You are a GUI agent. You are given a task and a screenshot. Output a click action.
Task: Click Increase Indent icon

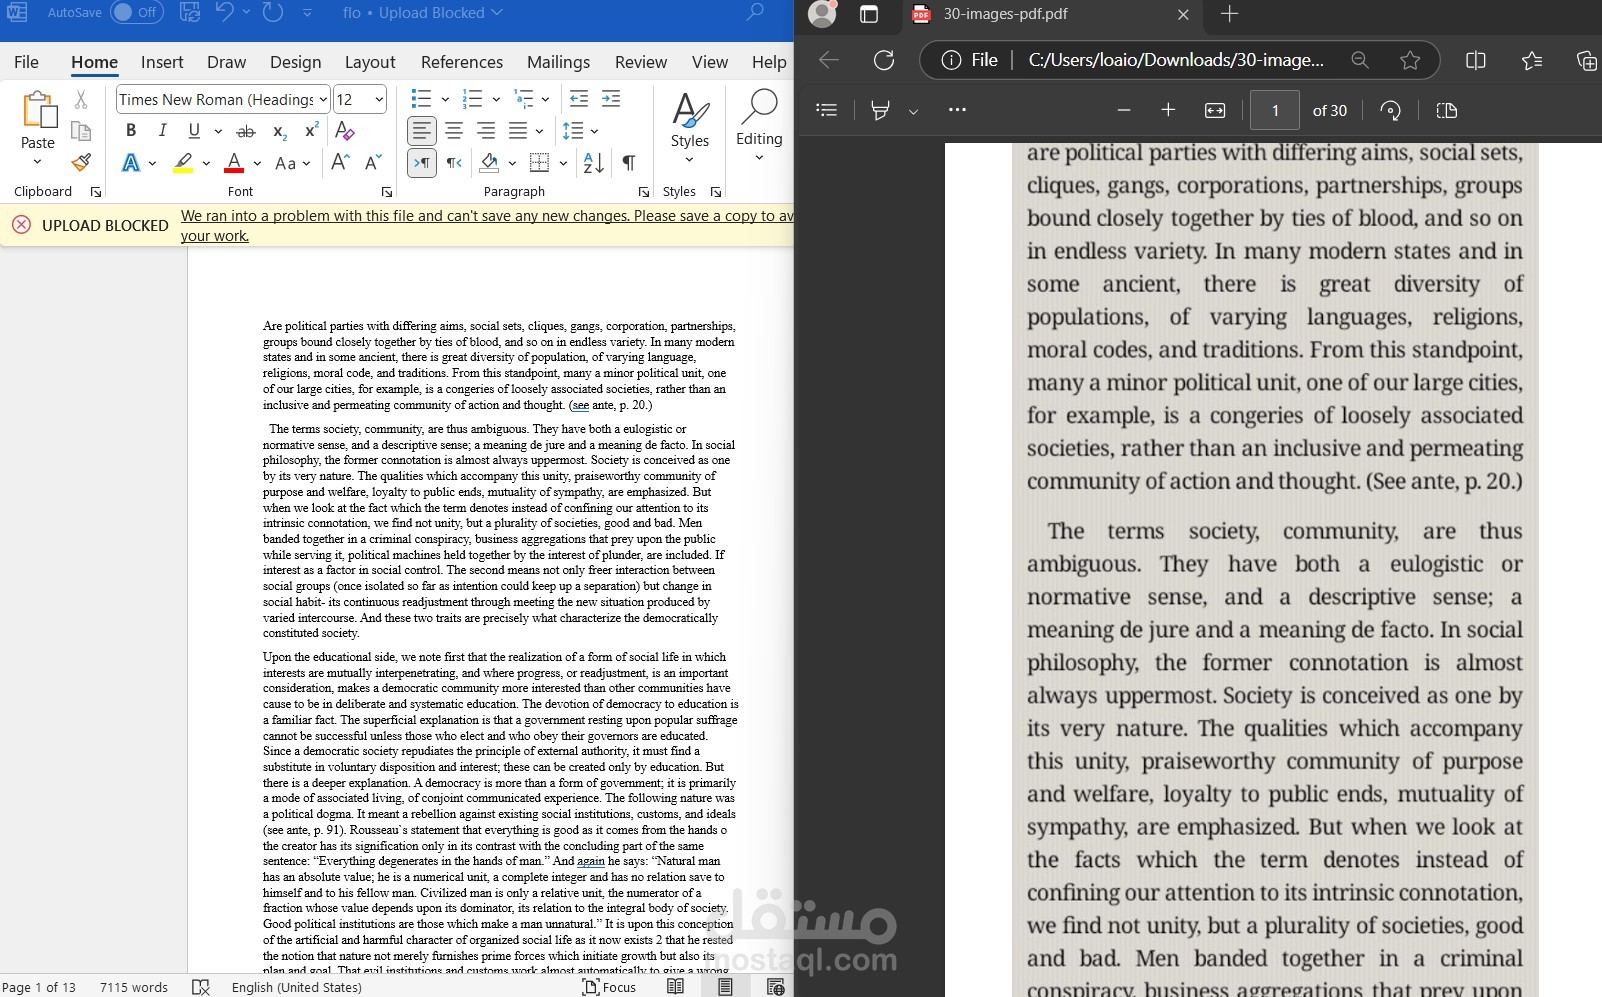click(611, 99)
